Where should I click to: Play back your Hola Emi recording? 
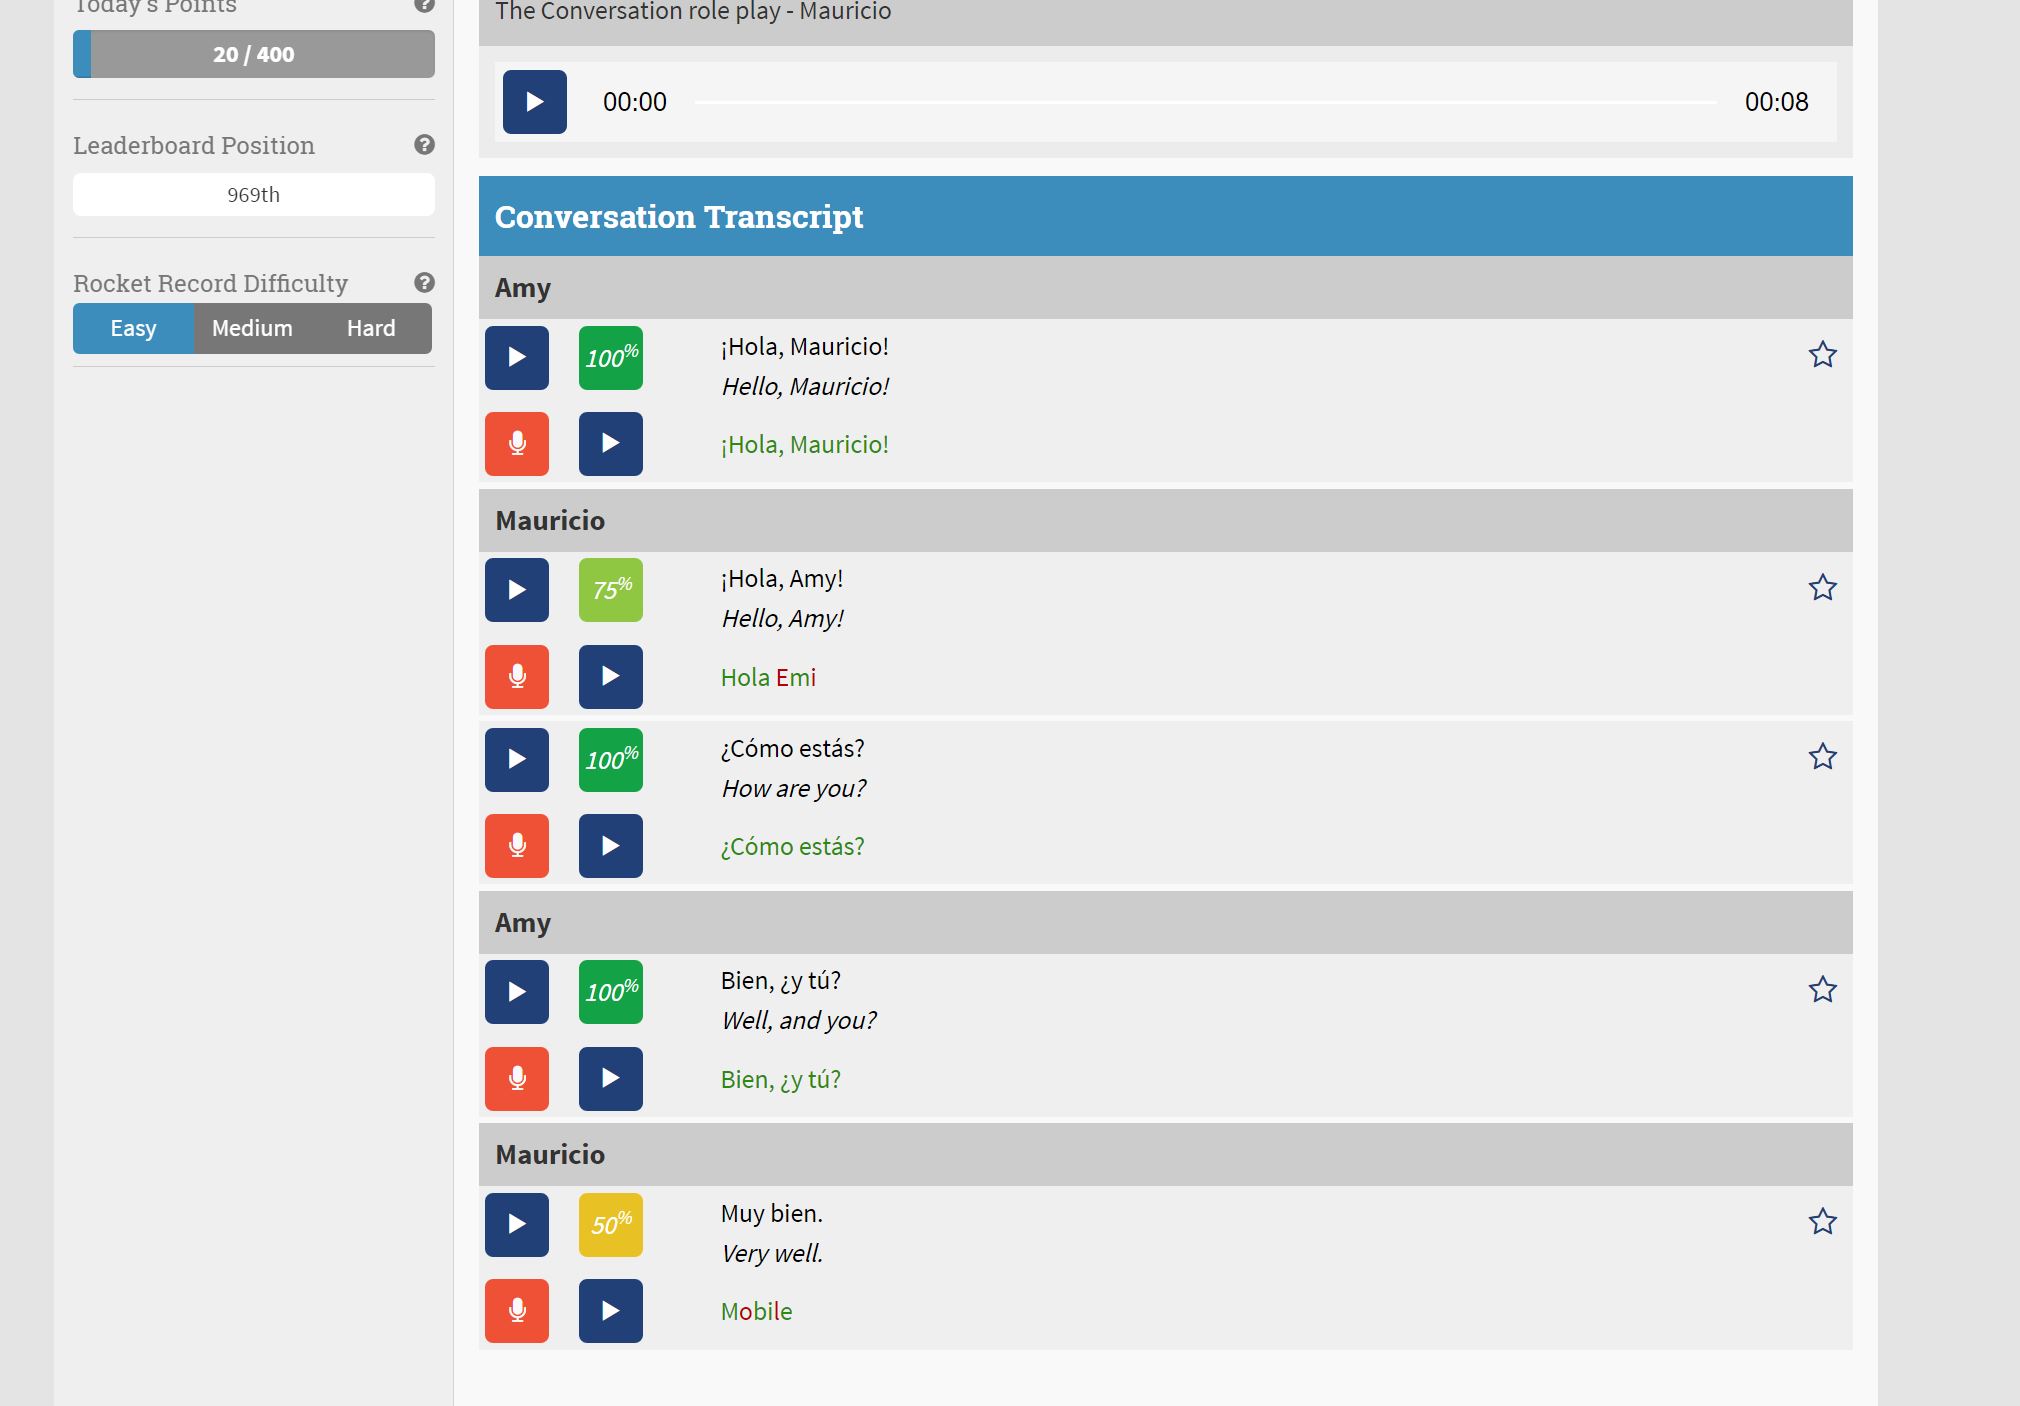click(x=610, y=677)
